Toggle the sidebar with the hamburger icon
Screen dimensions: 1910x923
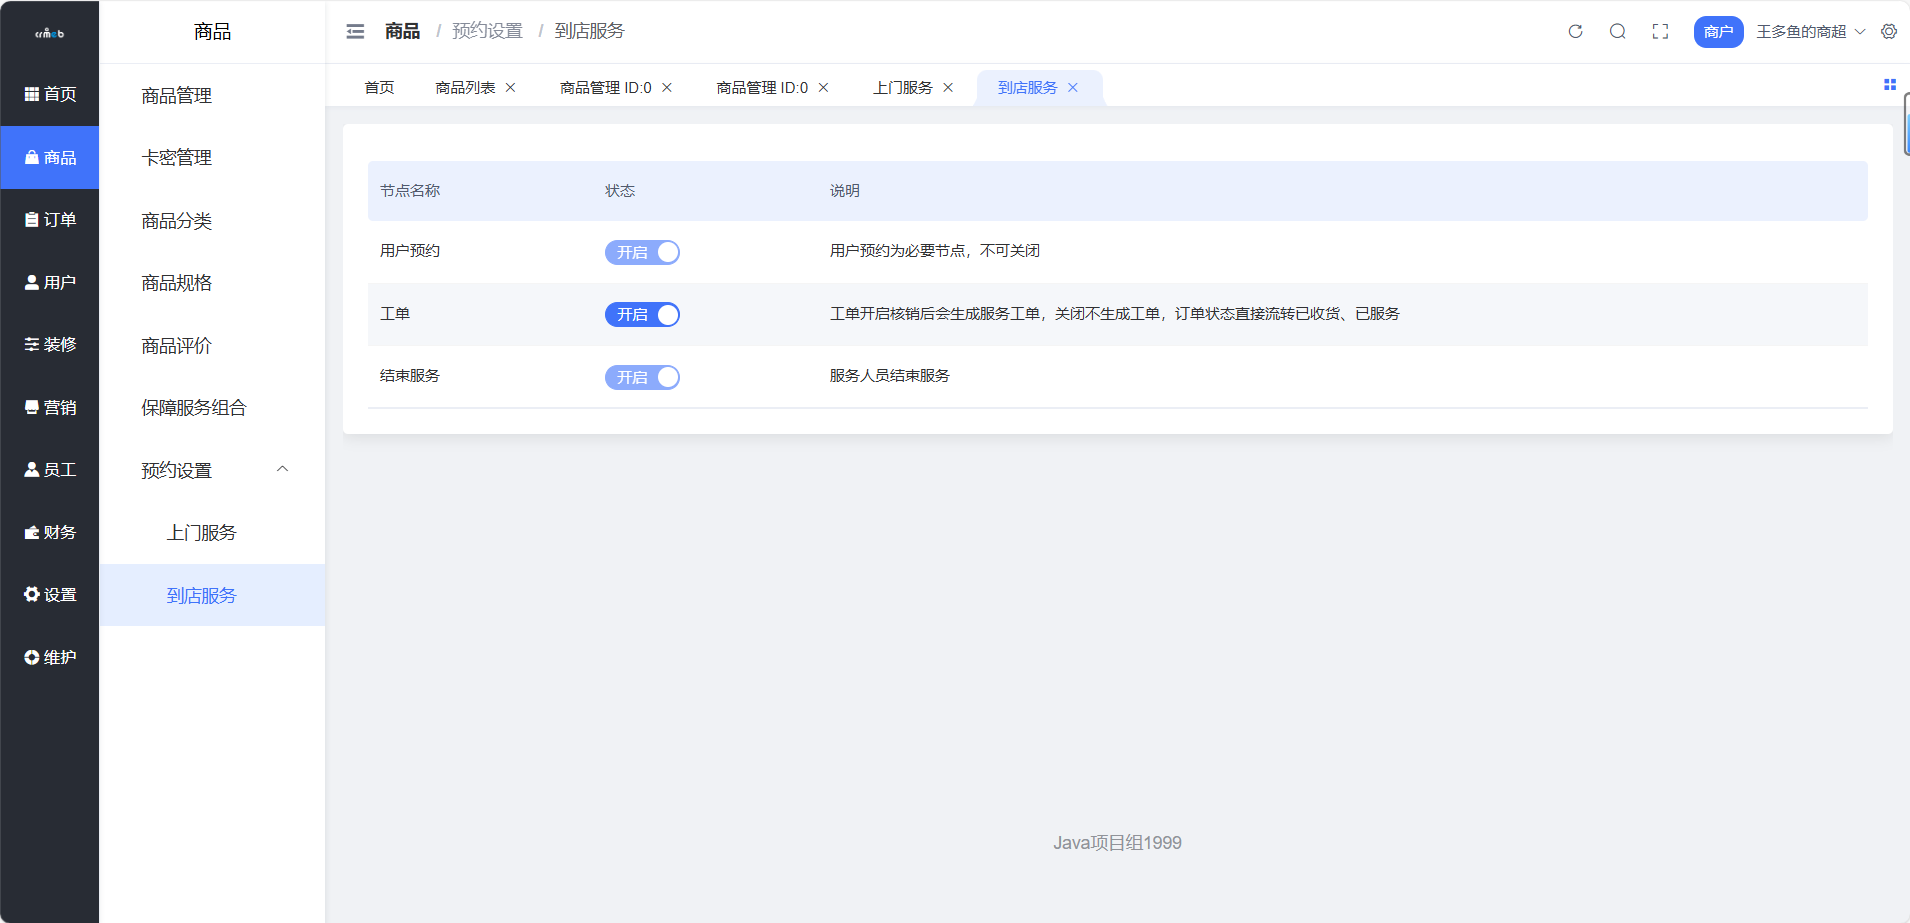(355, 31)
